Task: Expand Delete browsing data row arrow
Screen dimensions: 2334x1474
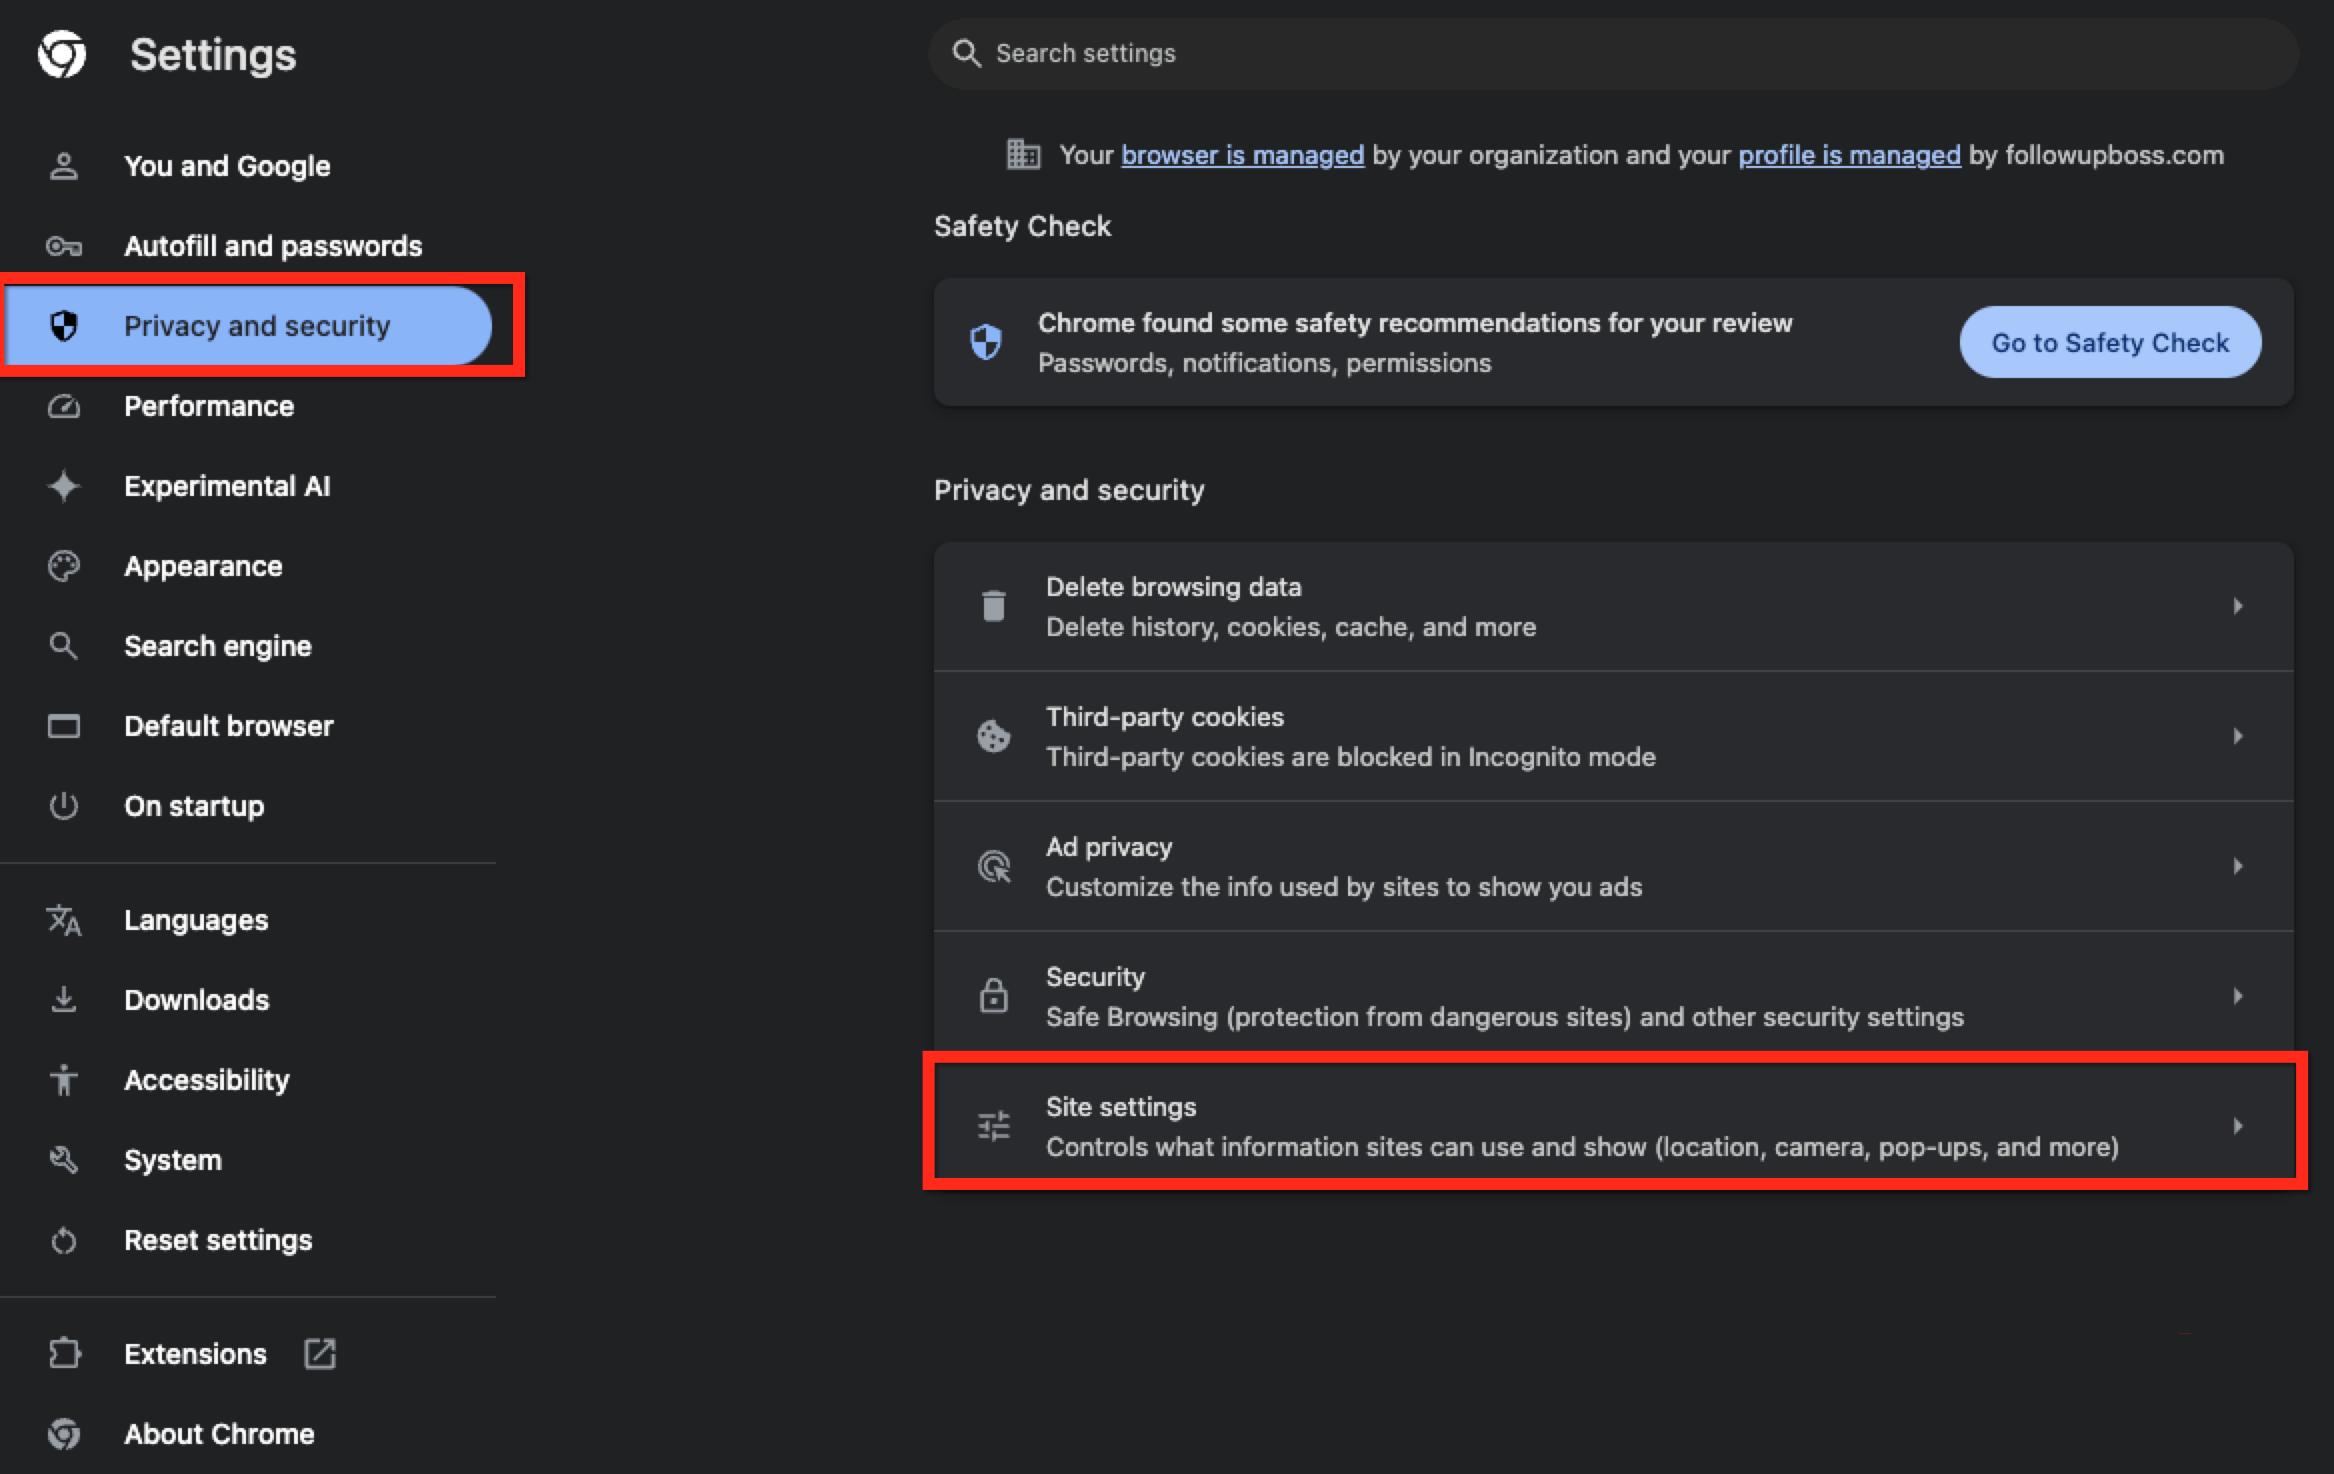Action: 2238,606
